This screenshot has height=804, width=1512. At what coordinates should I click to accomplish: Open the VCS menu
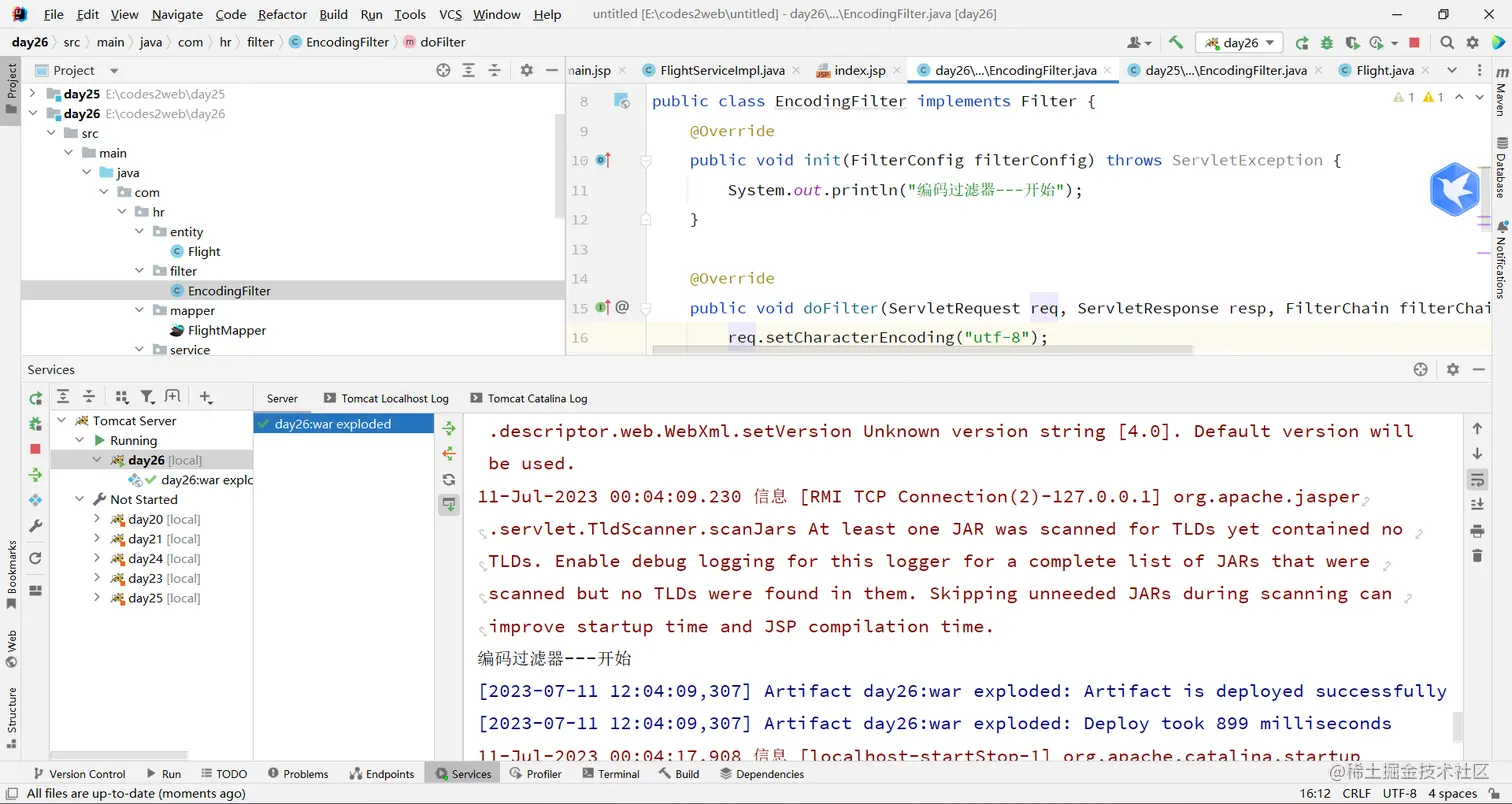450,15
